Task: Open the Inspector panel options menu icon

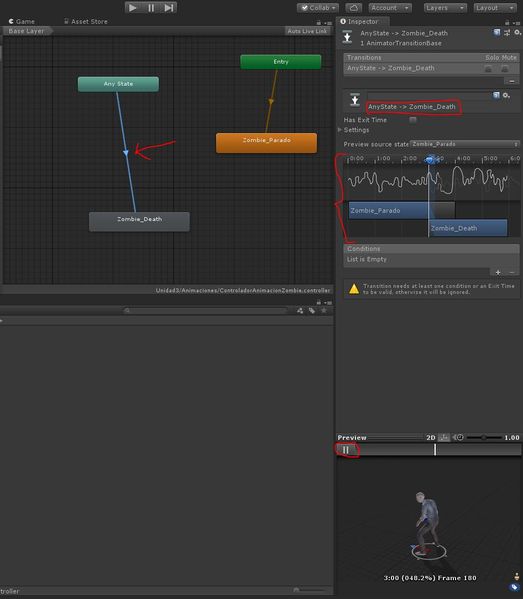Action: pyautogui.click(x=517, y=23)
